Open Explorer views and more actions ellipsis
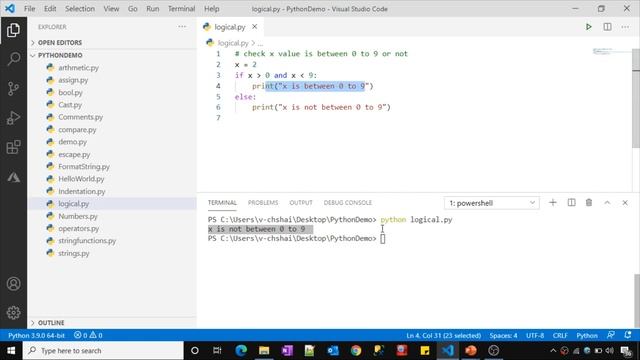This screenshot has width=640, height=360. 182,27
